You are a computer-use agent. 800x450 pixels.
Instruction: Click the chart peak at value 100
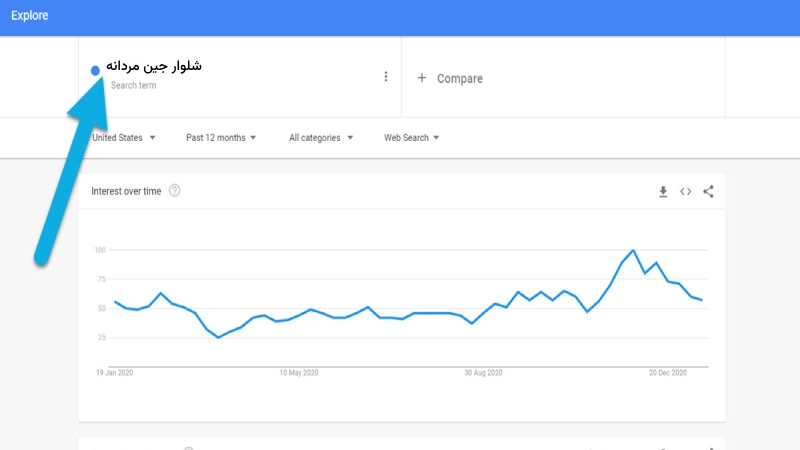click(x=633, y=250)
